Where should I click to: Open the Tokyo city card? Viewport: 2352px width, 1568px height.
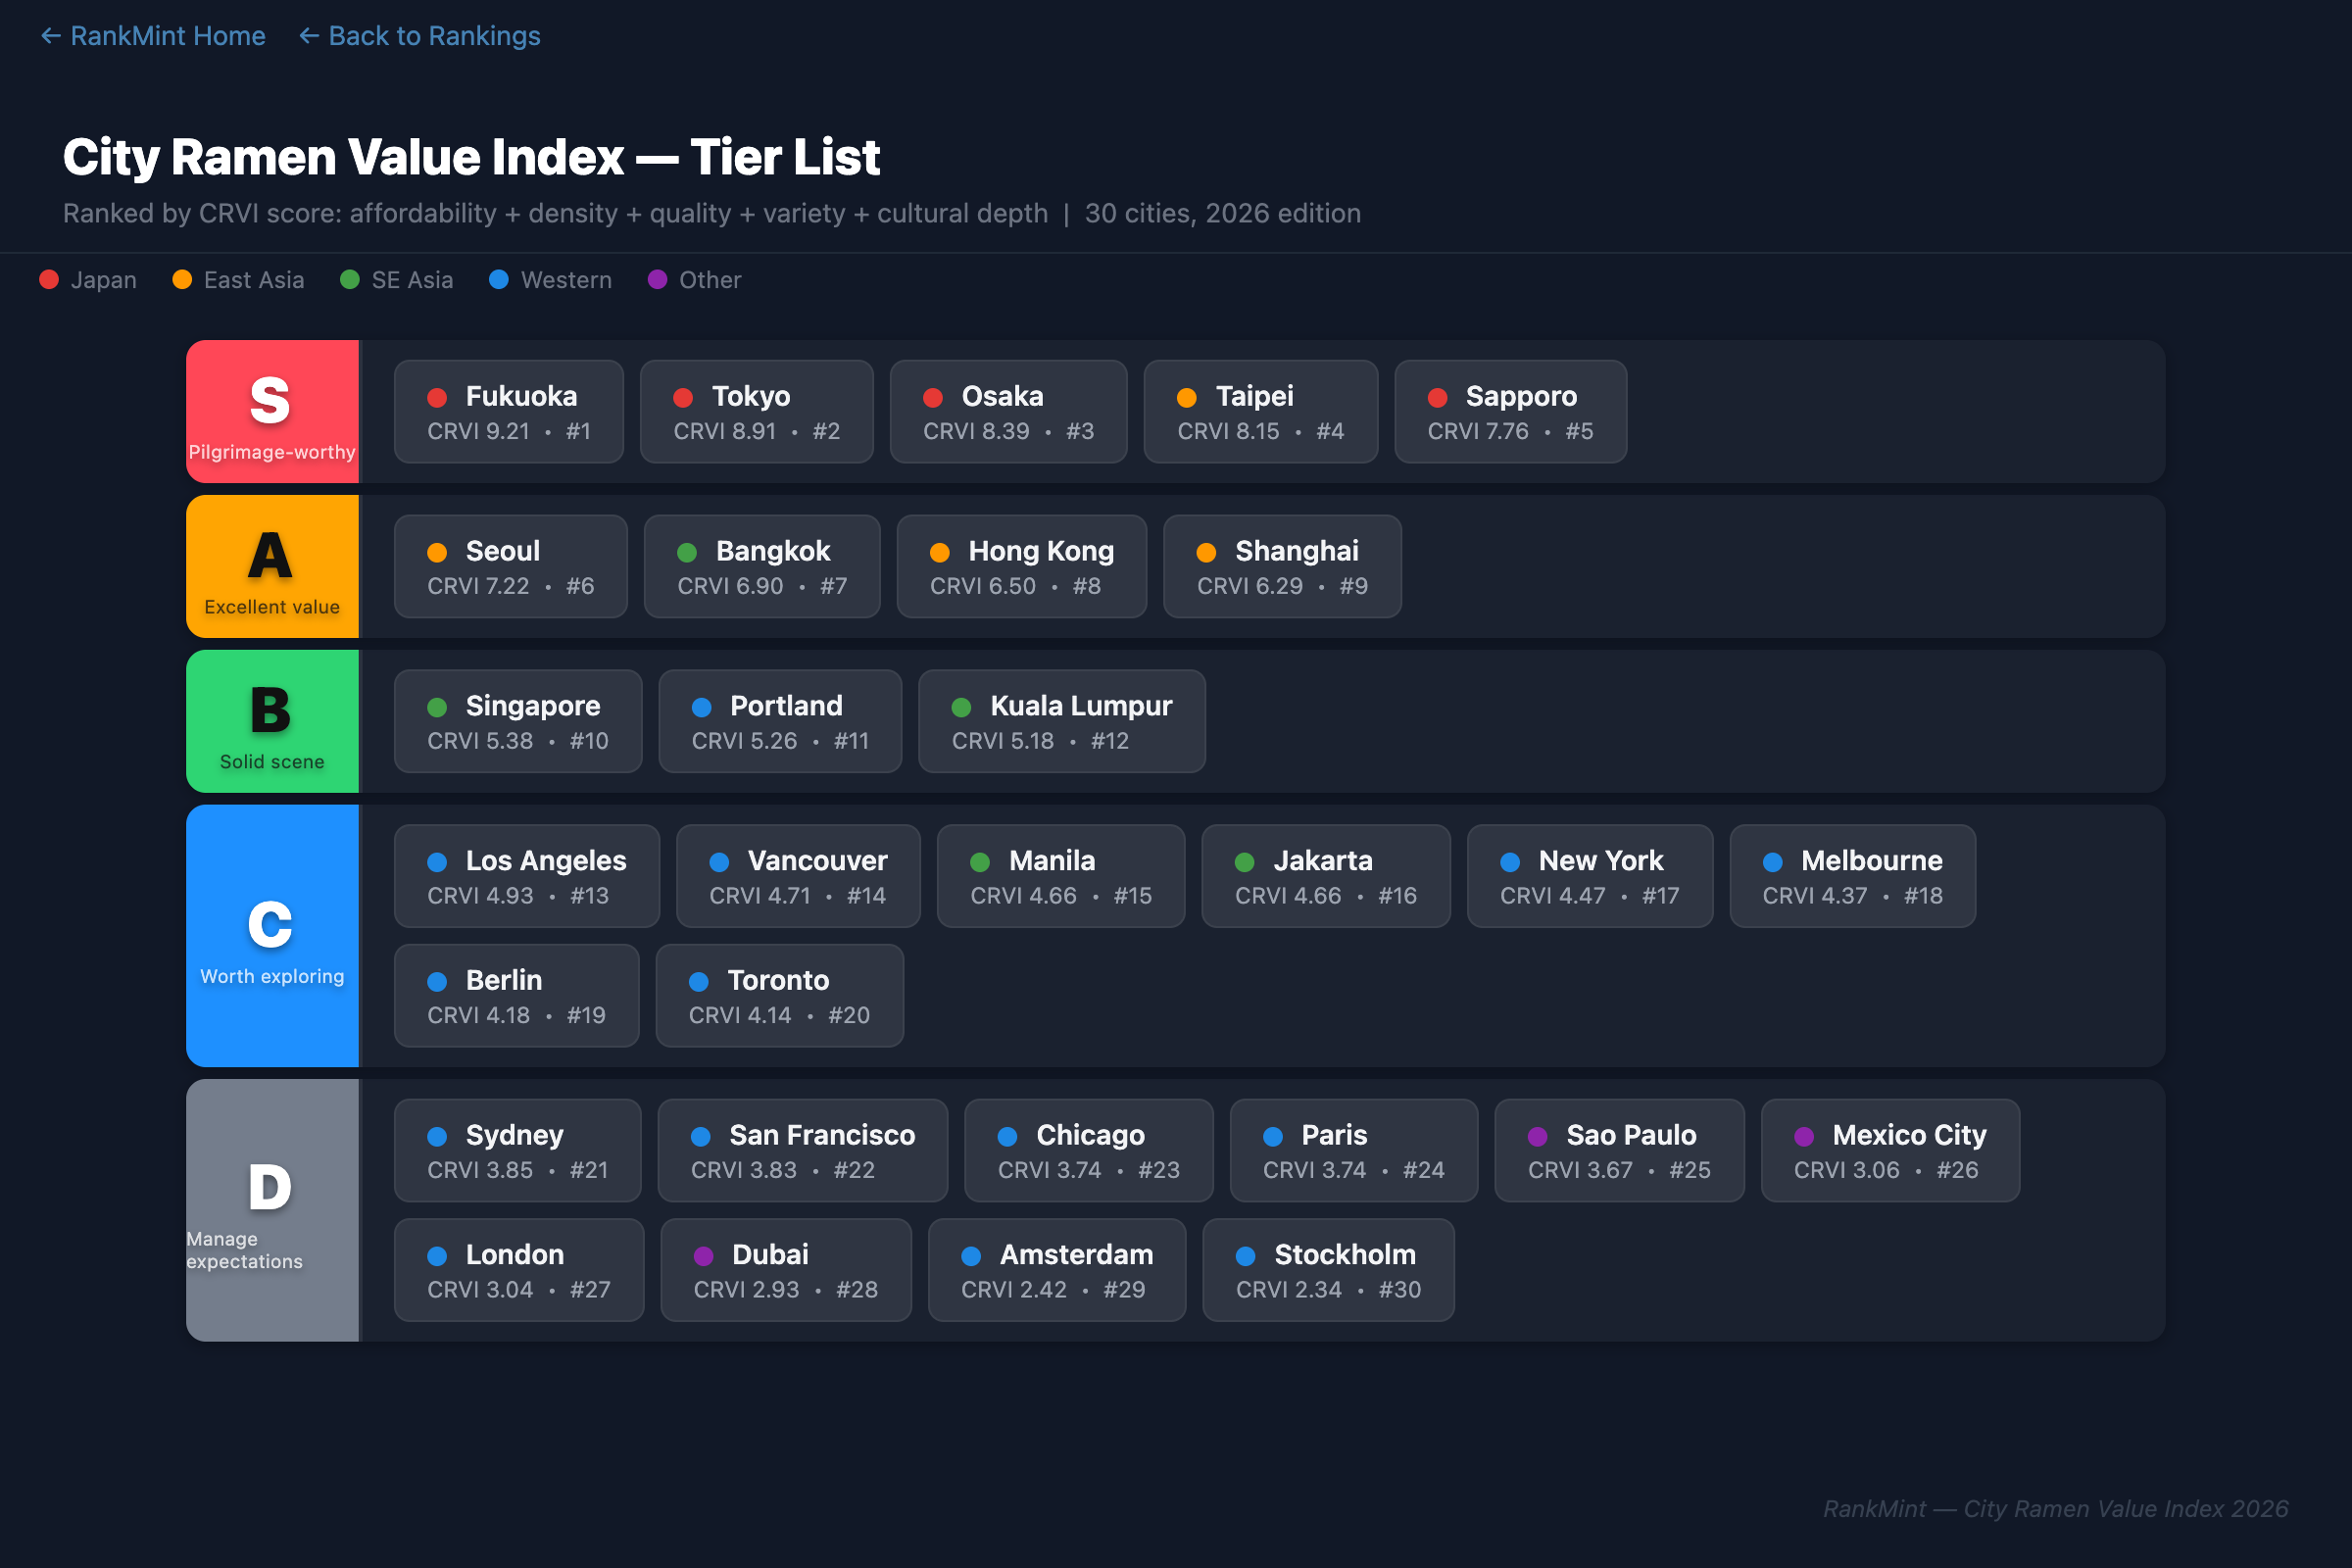[x=756, y=411]
